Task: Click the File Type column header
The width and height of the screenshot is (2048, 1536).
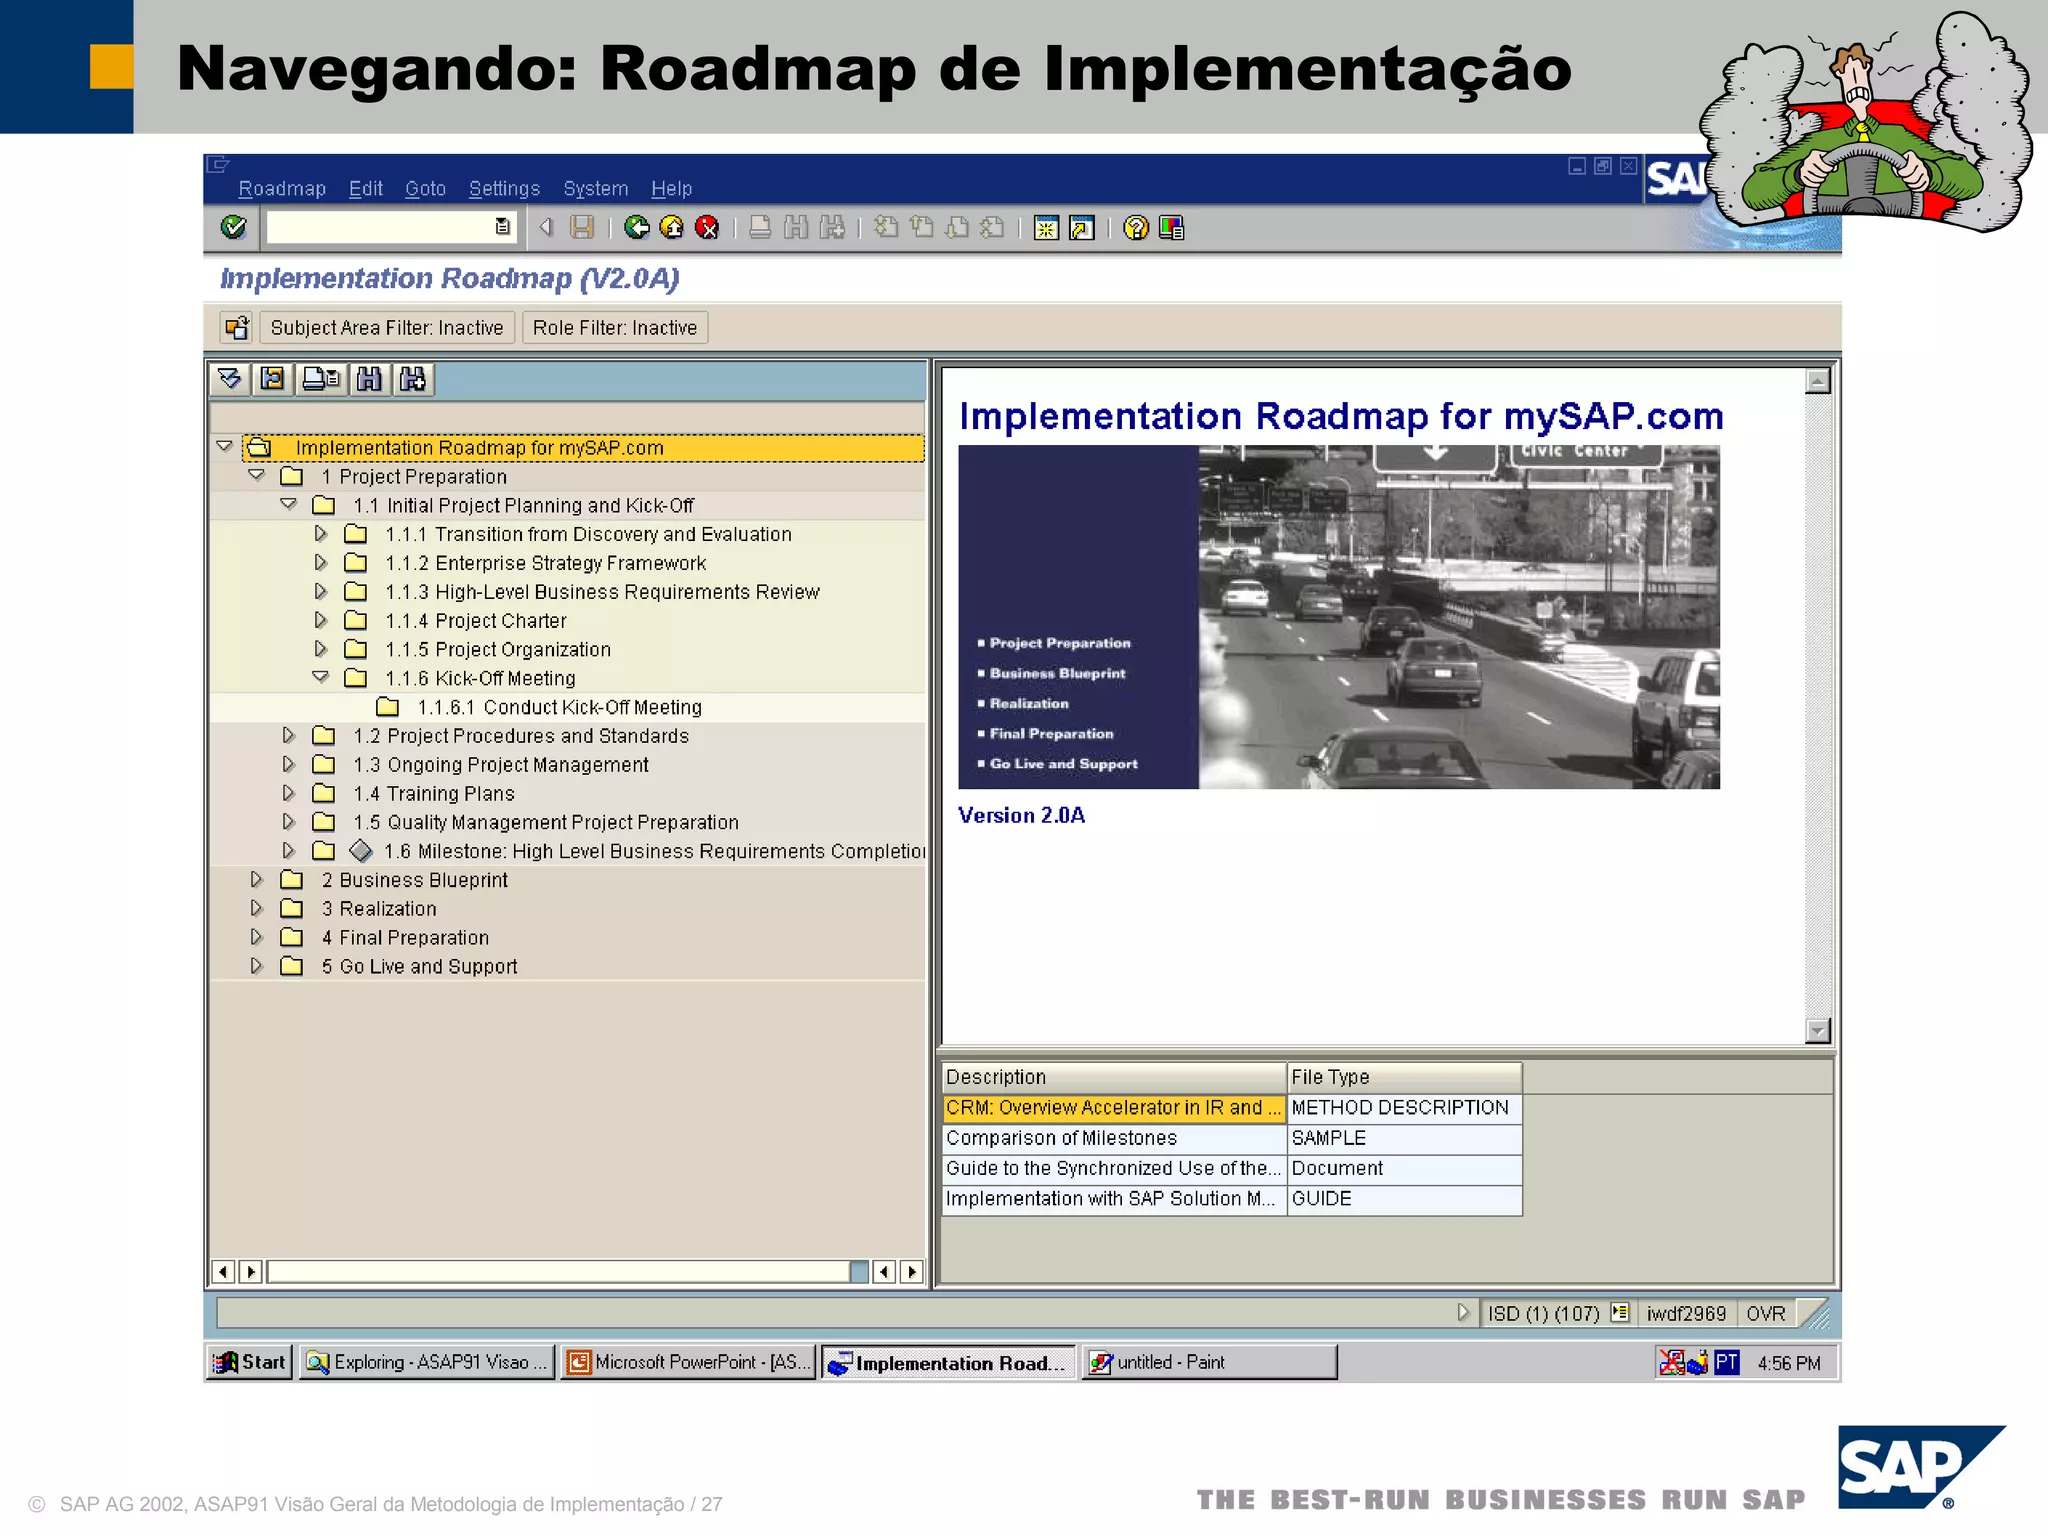Action: click(x=1404, y=1077)
